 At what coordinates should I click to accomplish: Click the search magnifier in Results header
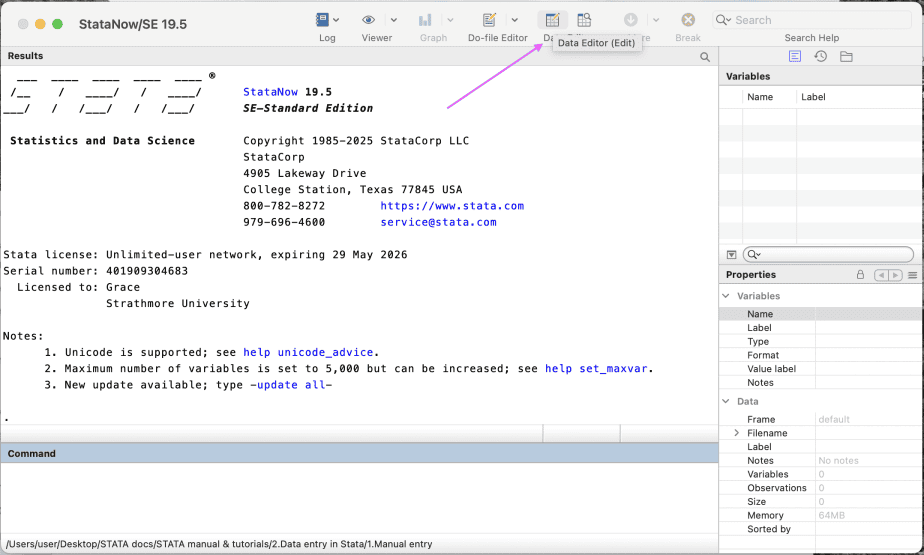(705, 57)
